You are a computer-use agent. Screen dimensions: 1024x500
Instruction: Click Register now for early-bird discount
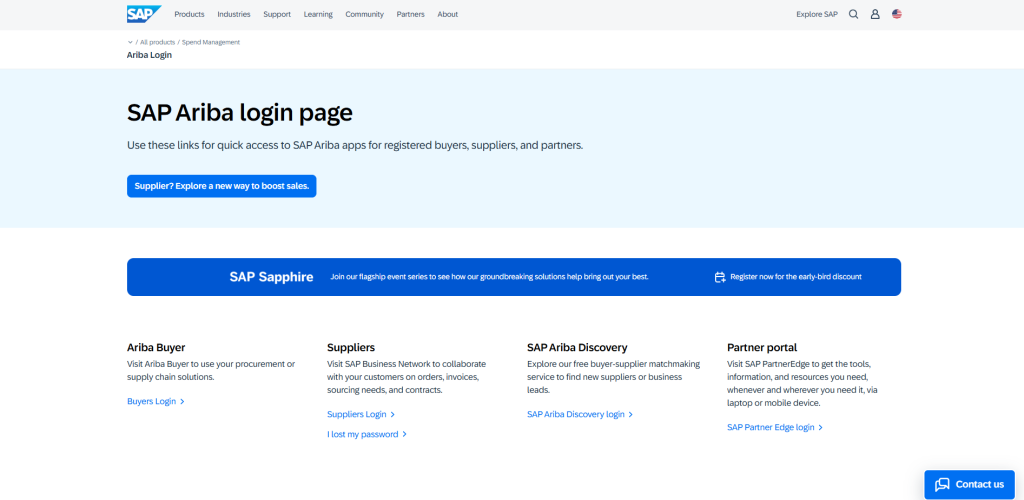coord(795,277)
